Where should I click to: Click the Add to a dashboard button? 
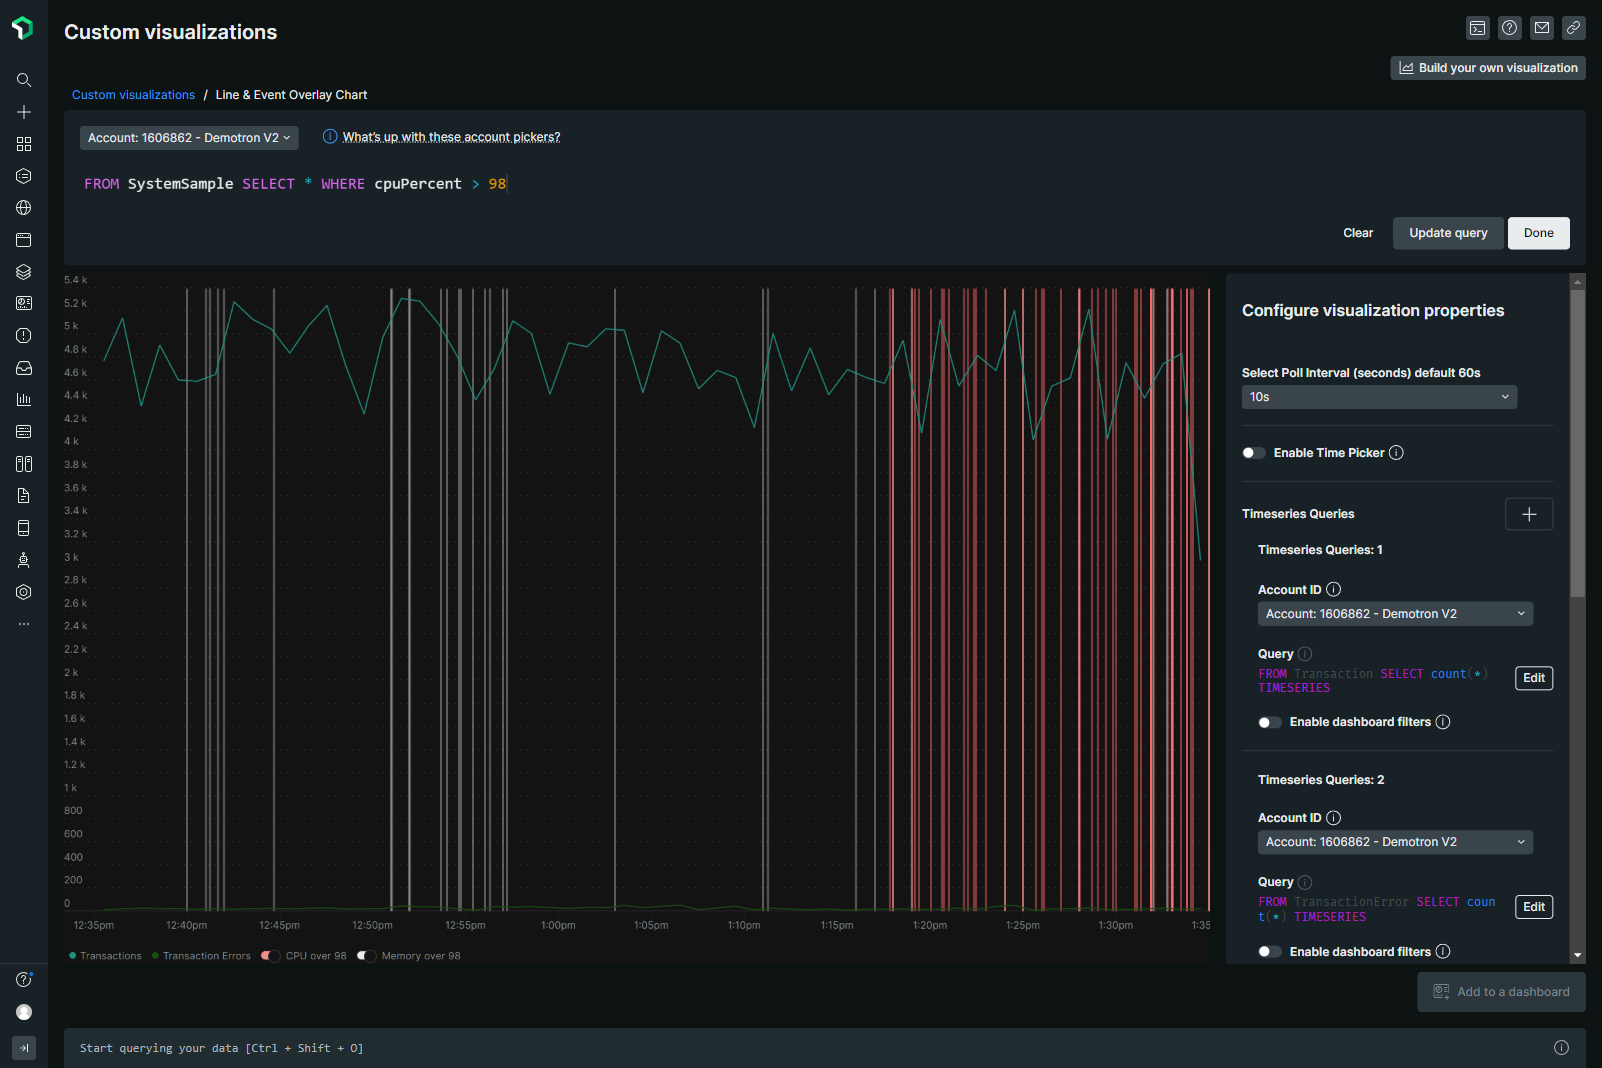pyautogui.click(x=1501, y=992)
